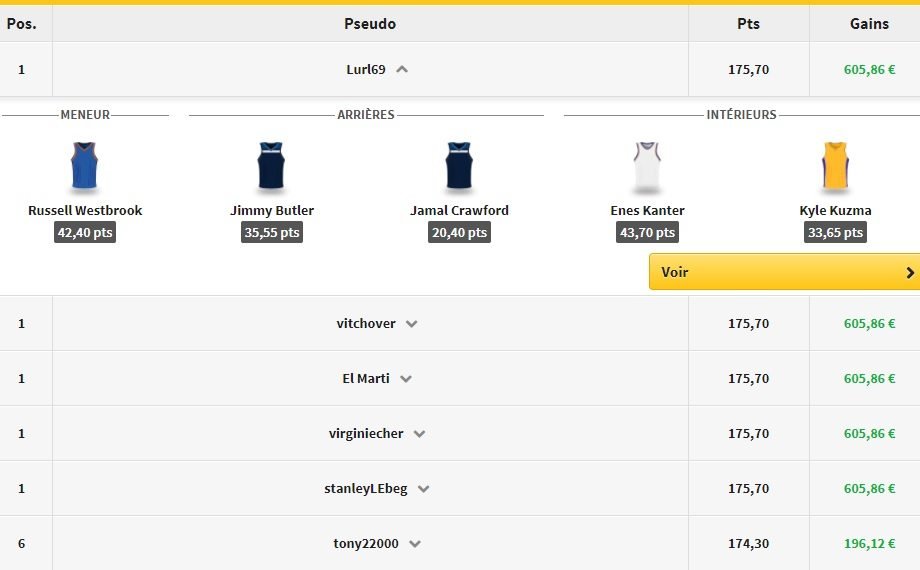The height and width of the screenshot is (570, 920).
Task: Click tony22000's 196,12 € gains value
Action: 869,544
